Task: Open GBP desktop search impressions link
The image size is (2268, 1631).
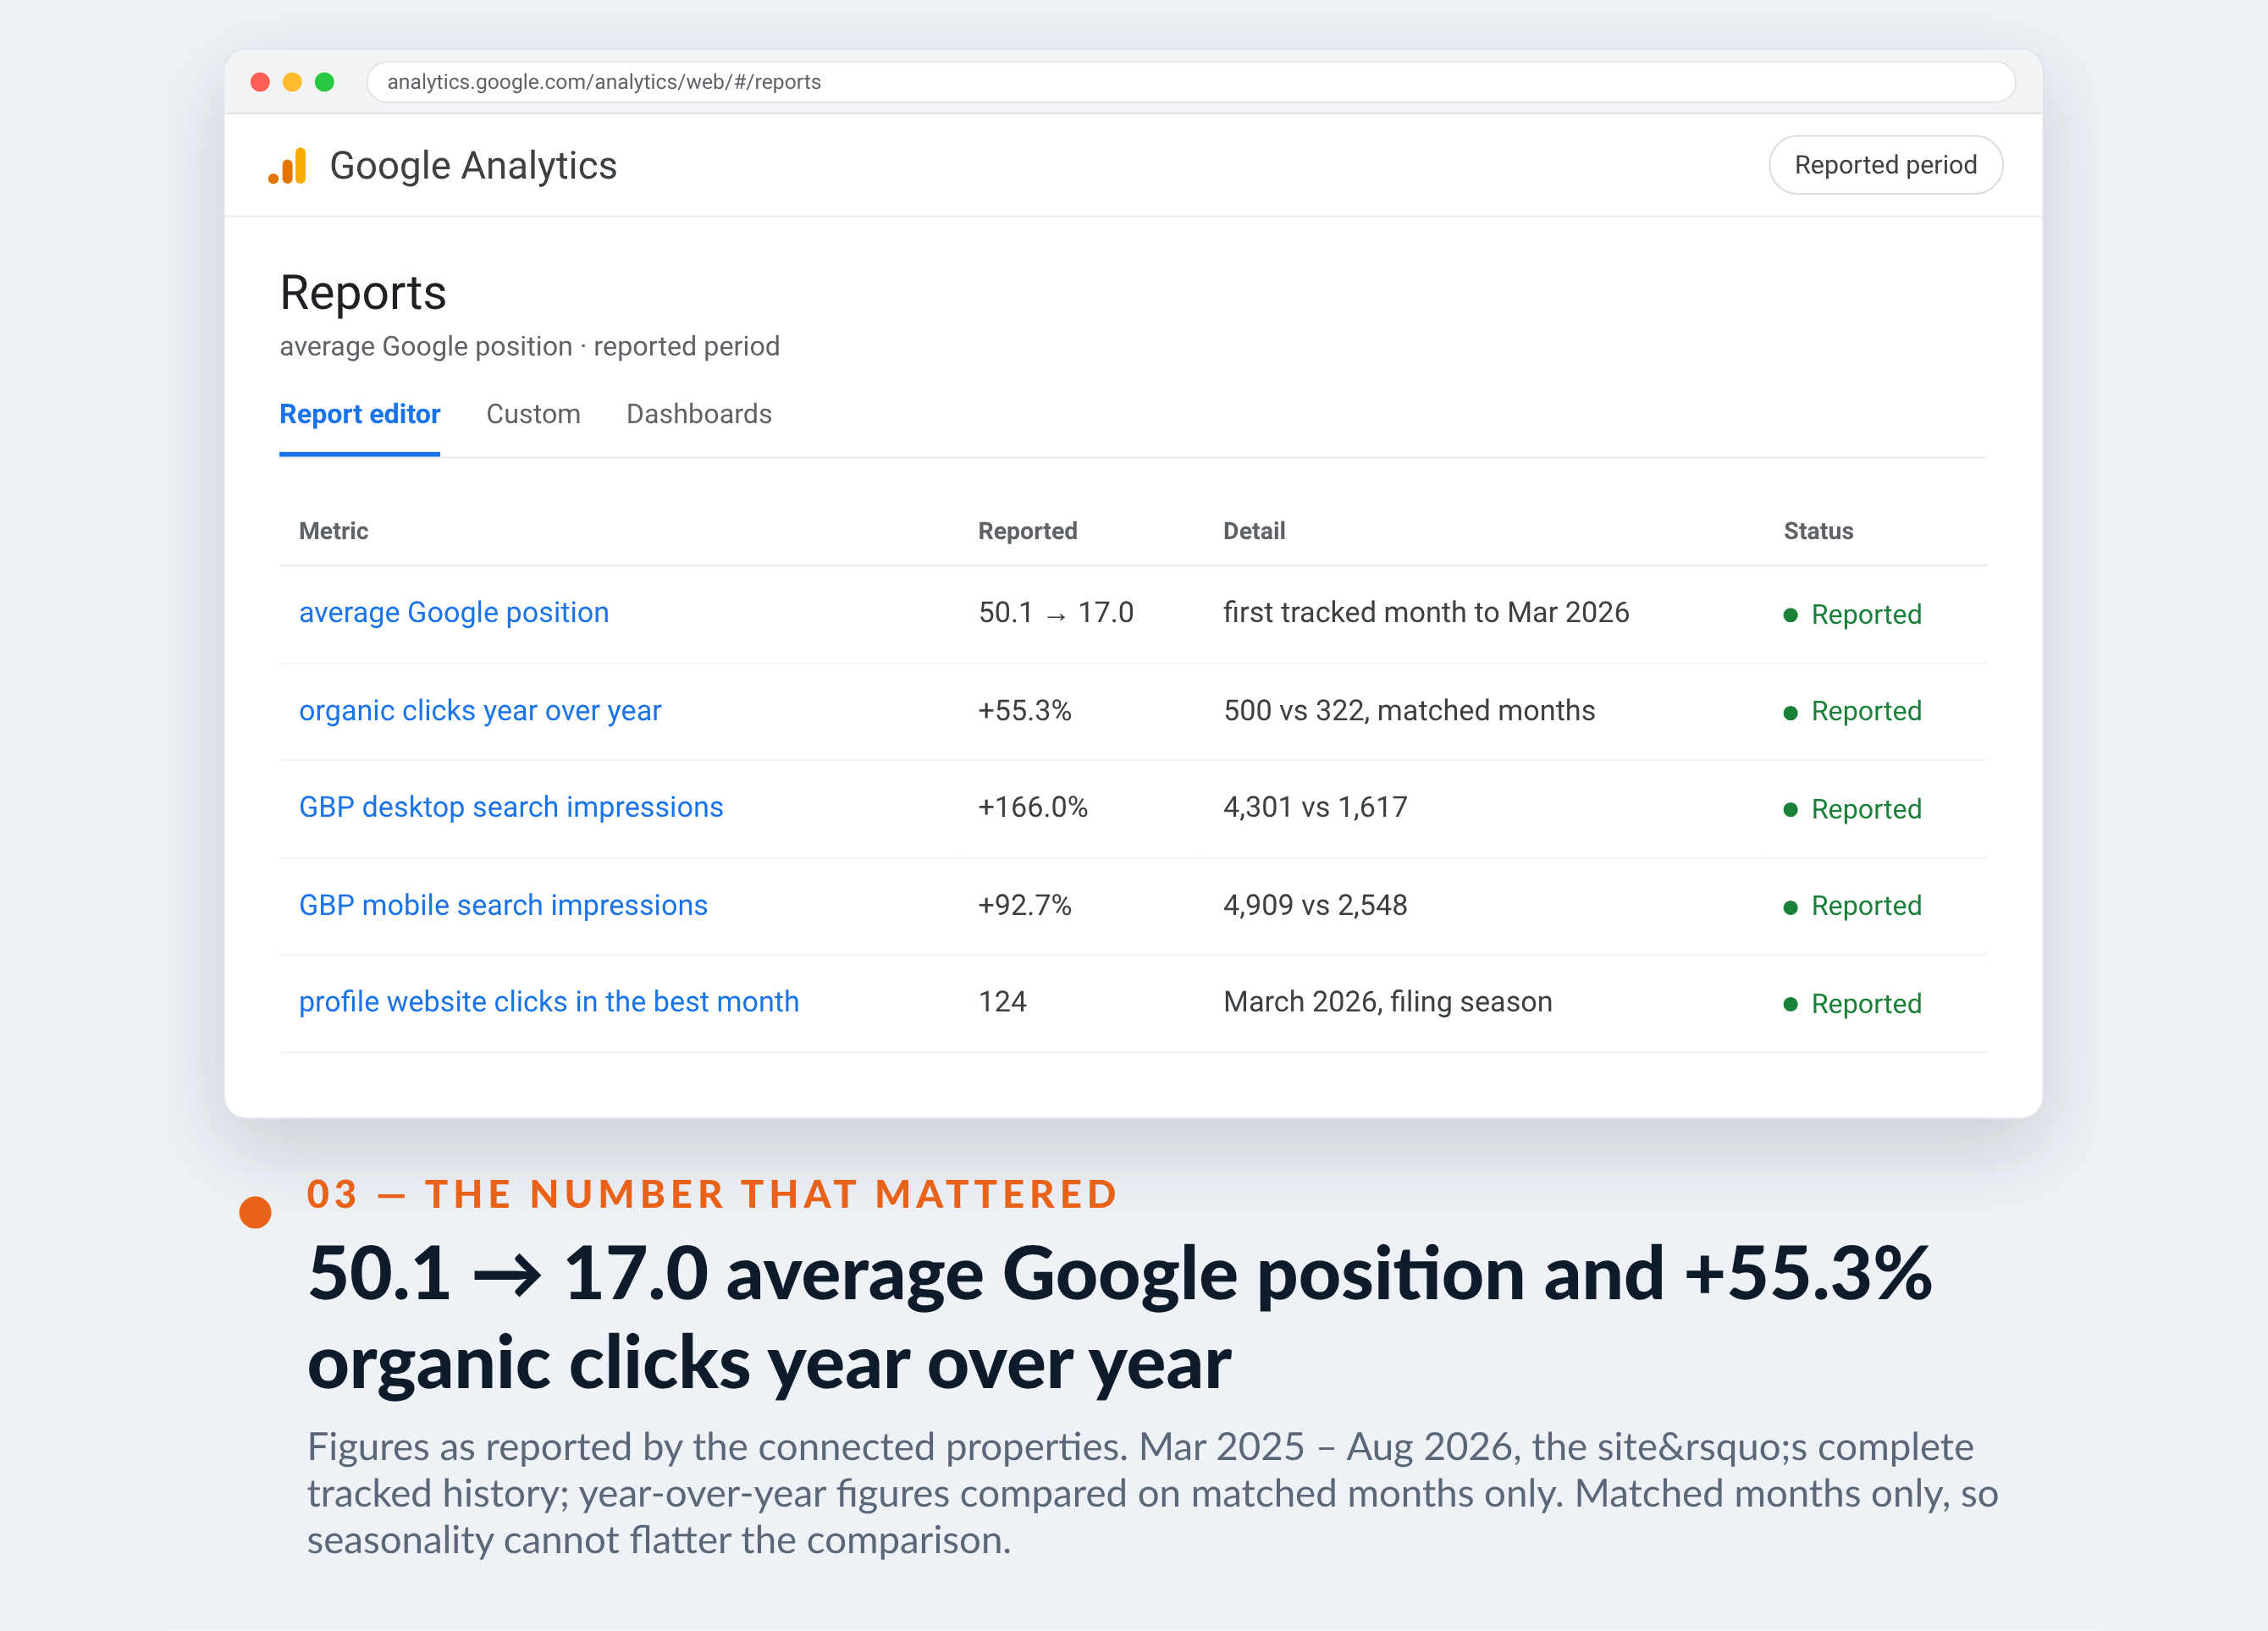Action: pos(511,807)
